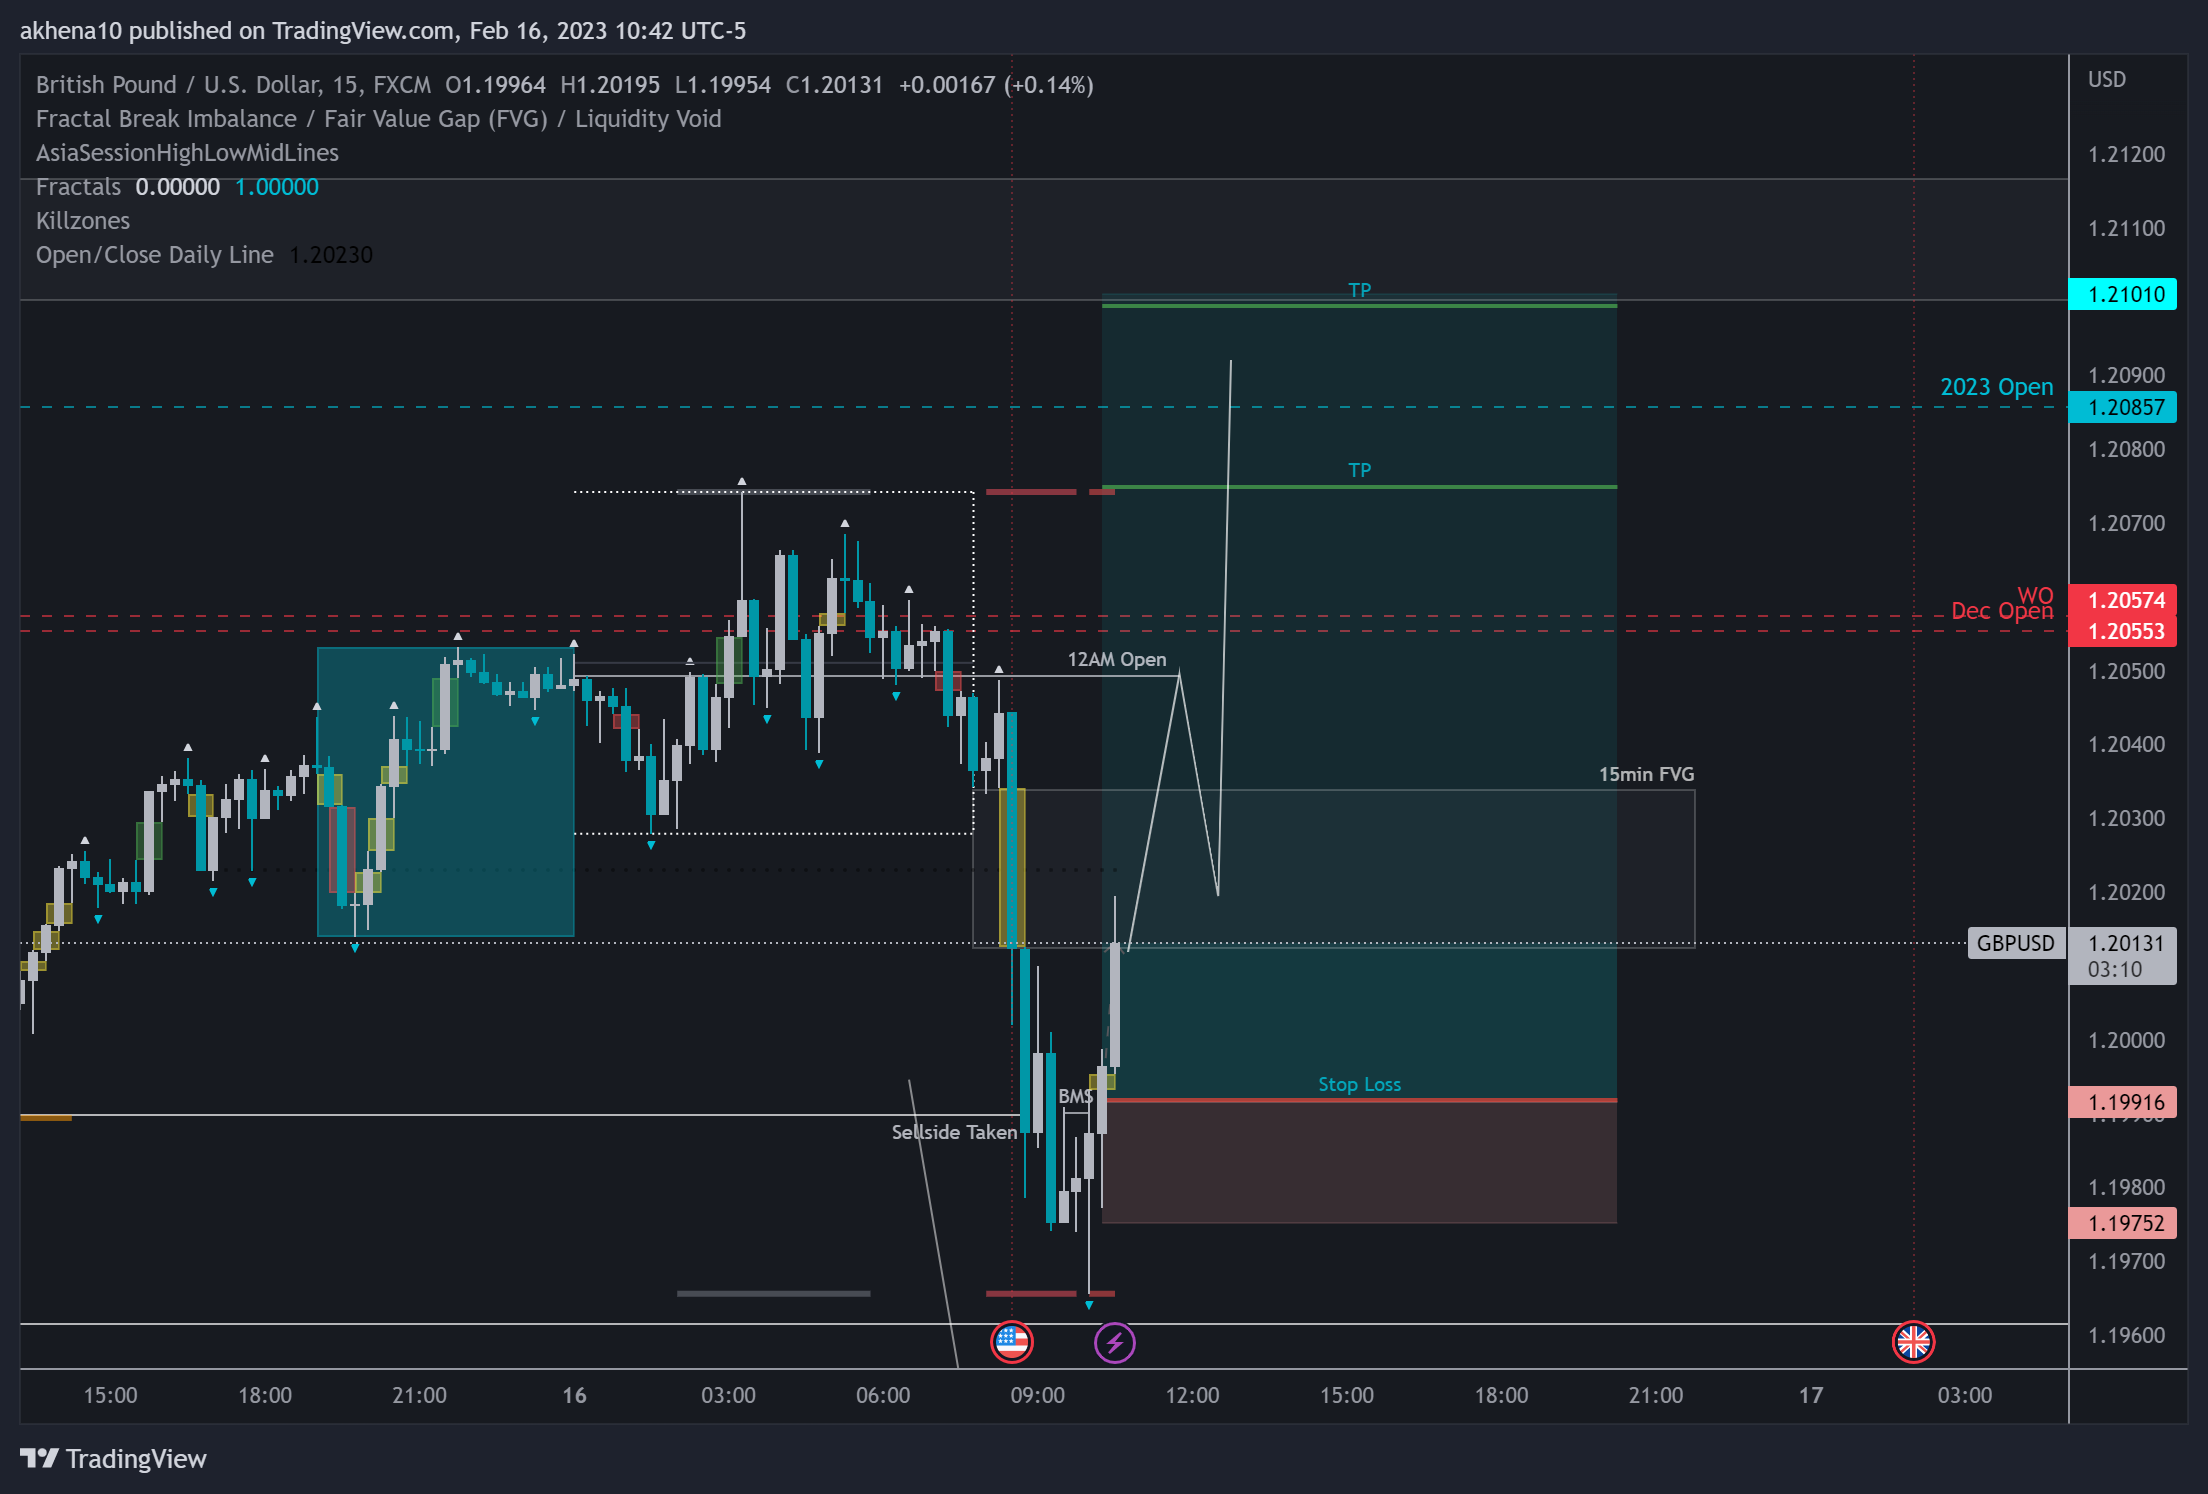The height and width of the screenshot is (1494, 2208).
Task: Click the C1.20131 close value in header
Action: [834, 85]
